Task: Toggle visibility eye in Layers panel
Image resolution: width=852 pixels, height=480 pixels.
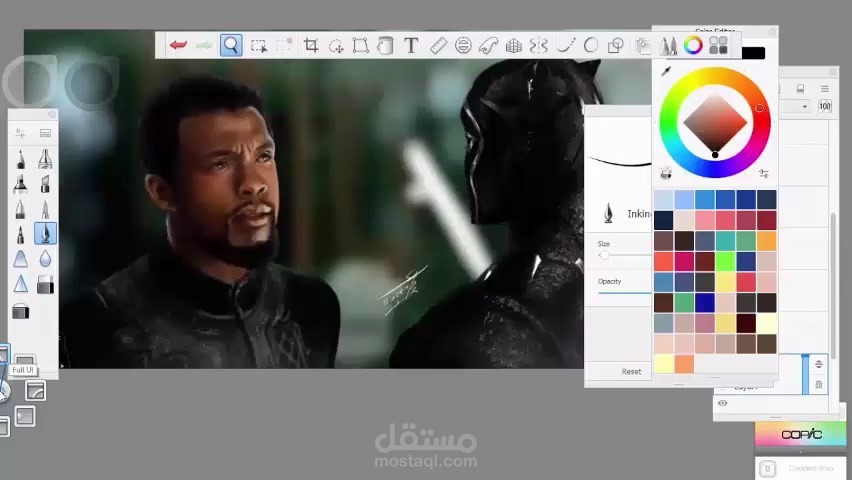Action: point(723,403)
